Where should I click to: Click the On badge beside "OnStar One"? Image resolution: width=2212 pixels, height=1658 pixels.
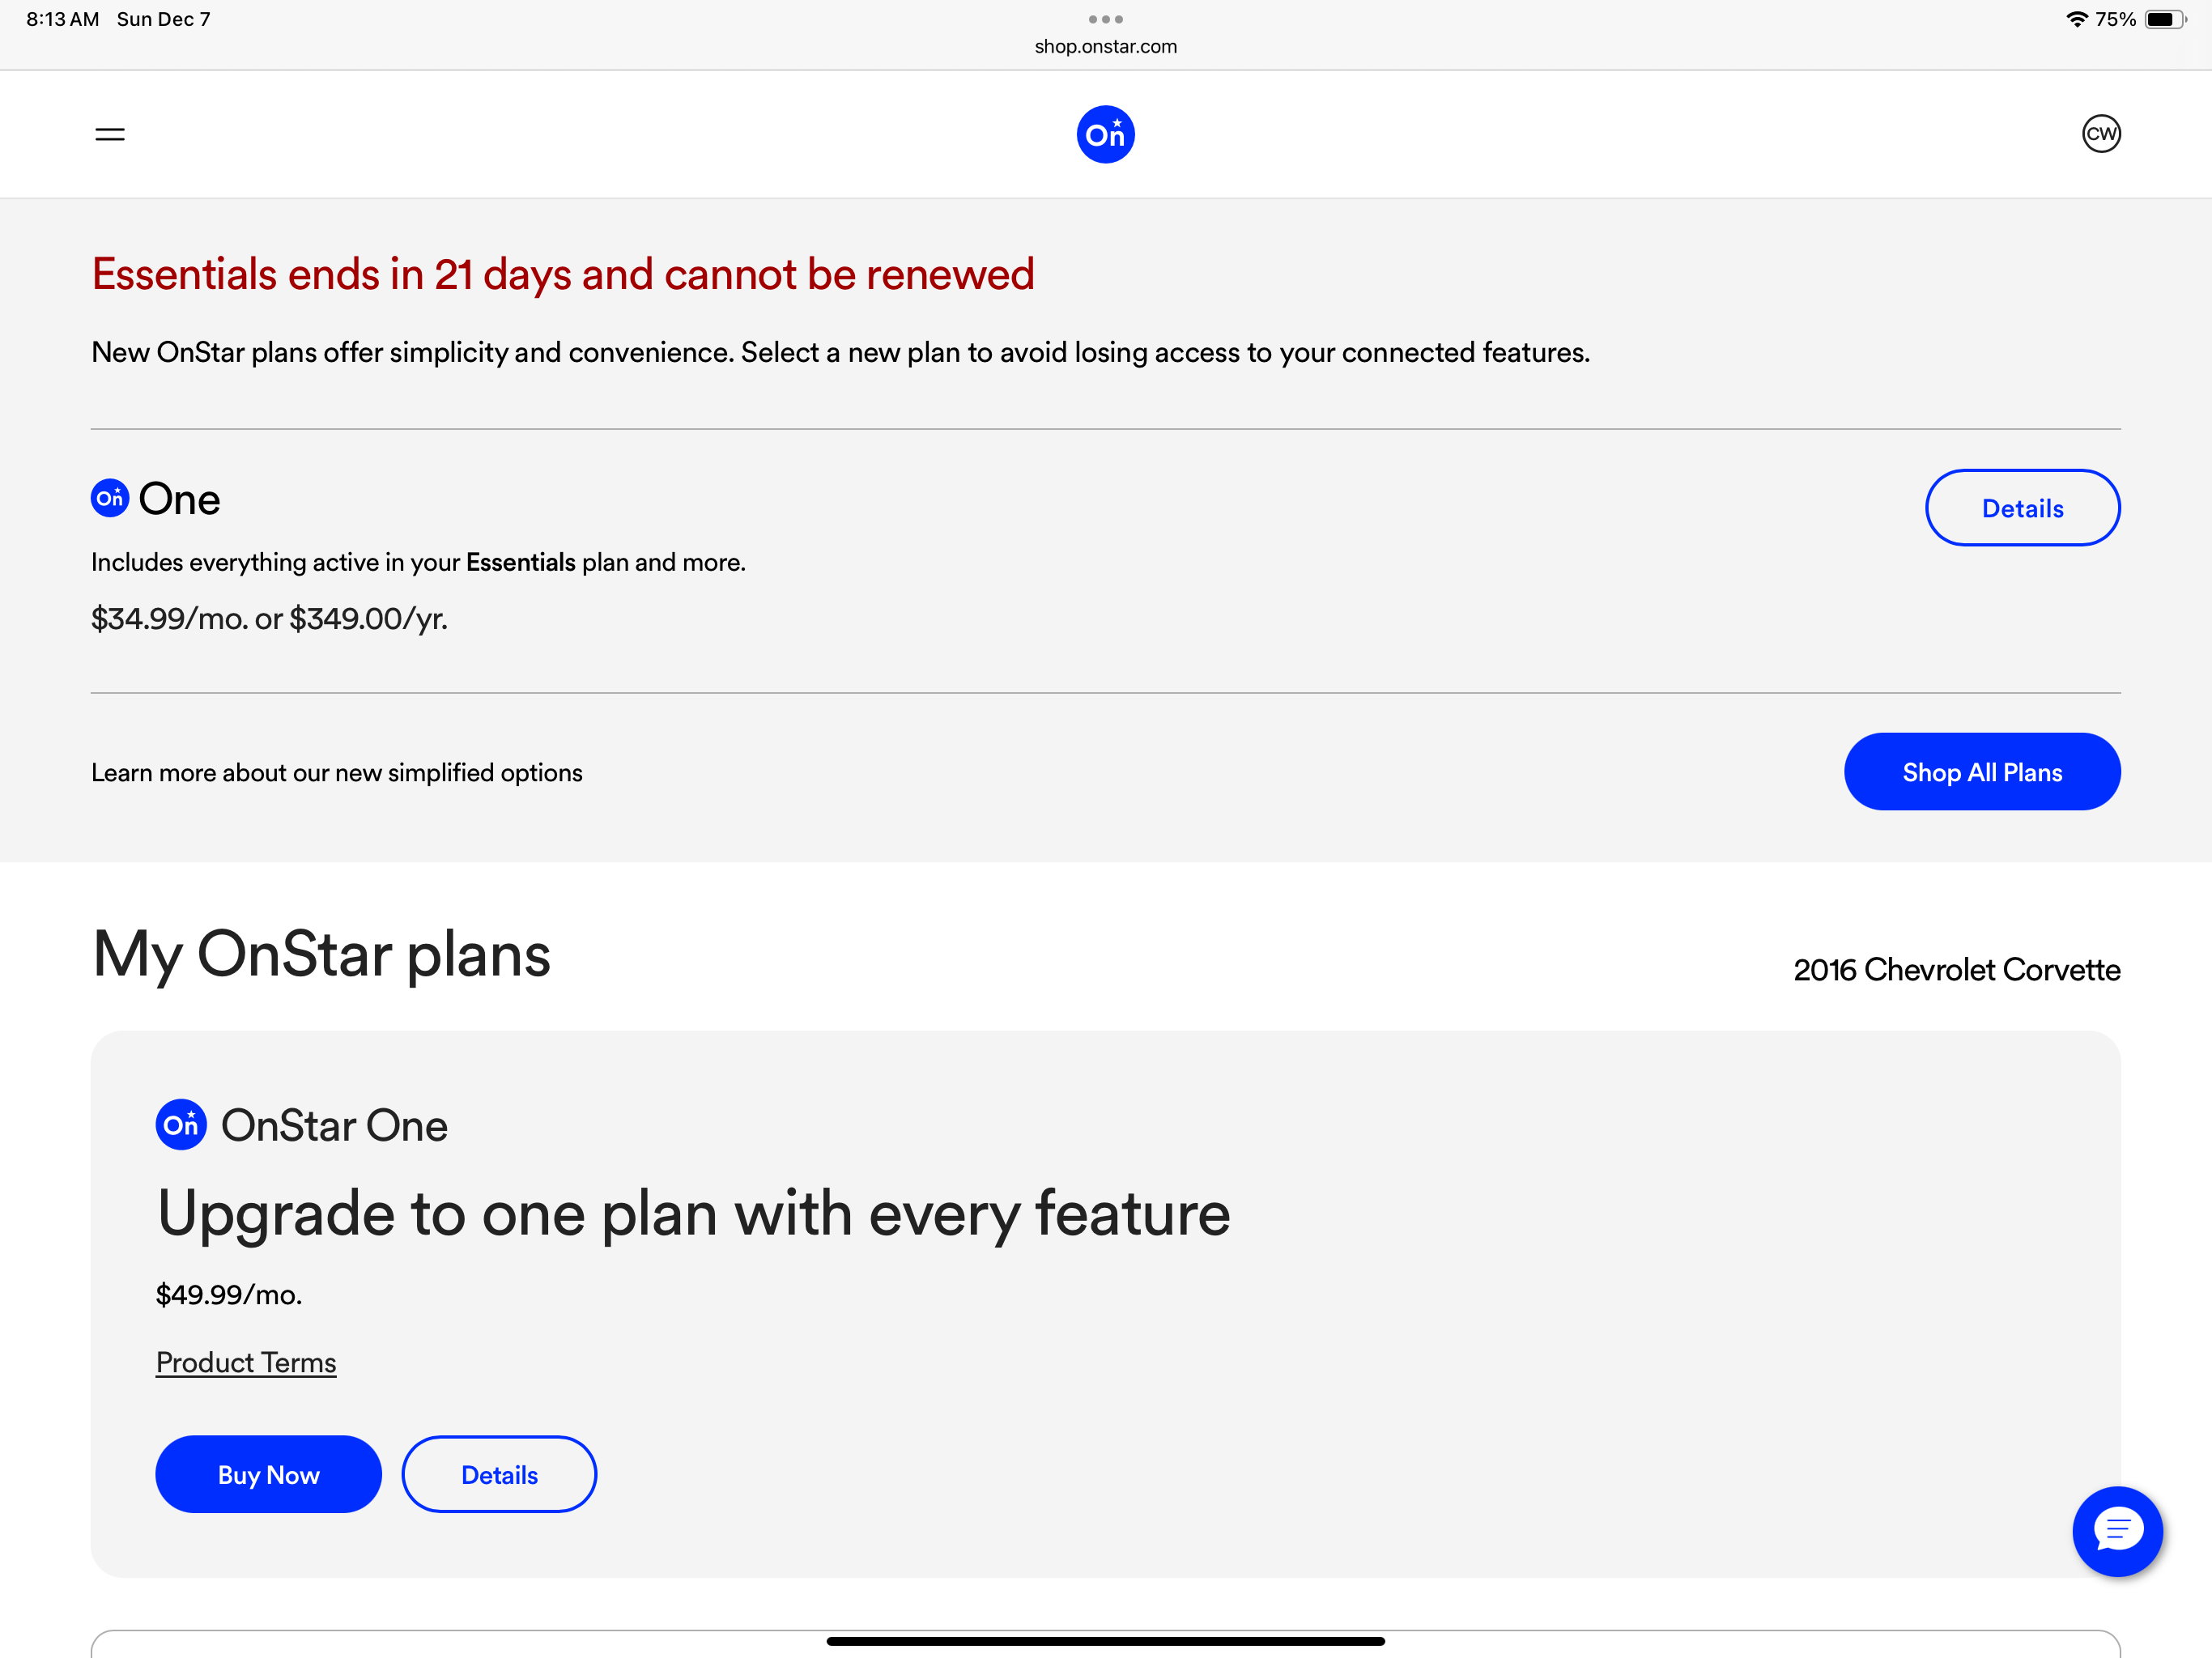tap(181, 1125)
